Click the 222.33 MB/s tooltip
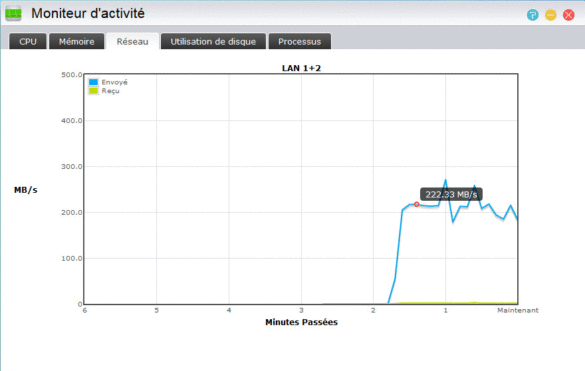Viewport: 585px width, 371px height. 451,194
